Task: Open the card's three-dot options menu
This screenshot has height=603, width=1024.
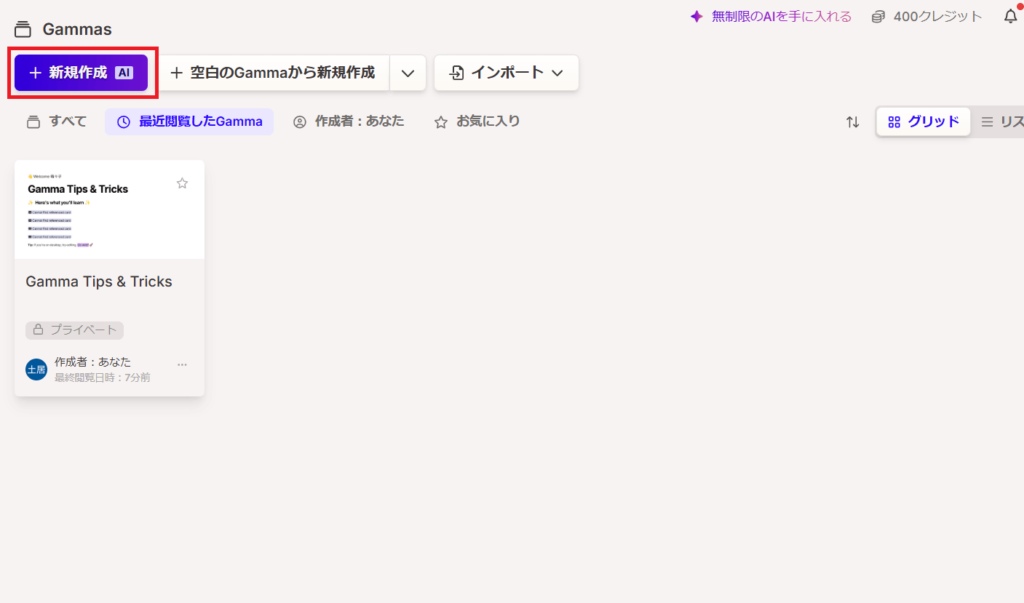Action: (182, 365)
